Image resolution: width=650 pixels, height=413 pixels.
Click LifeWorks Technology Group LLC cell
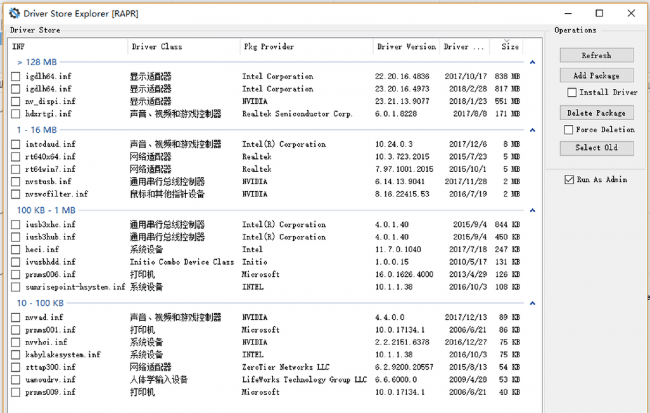(305, 380)
